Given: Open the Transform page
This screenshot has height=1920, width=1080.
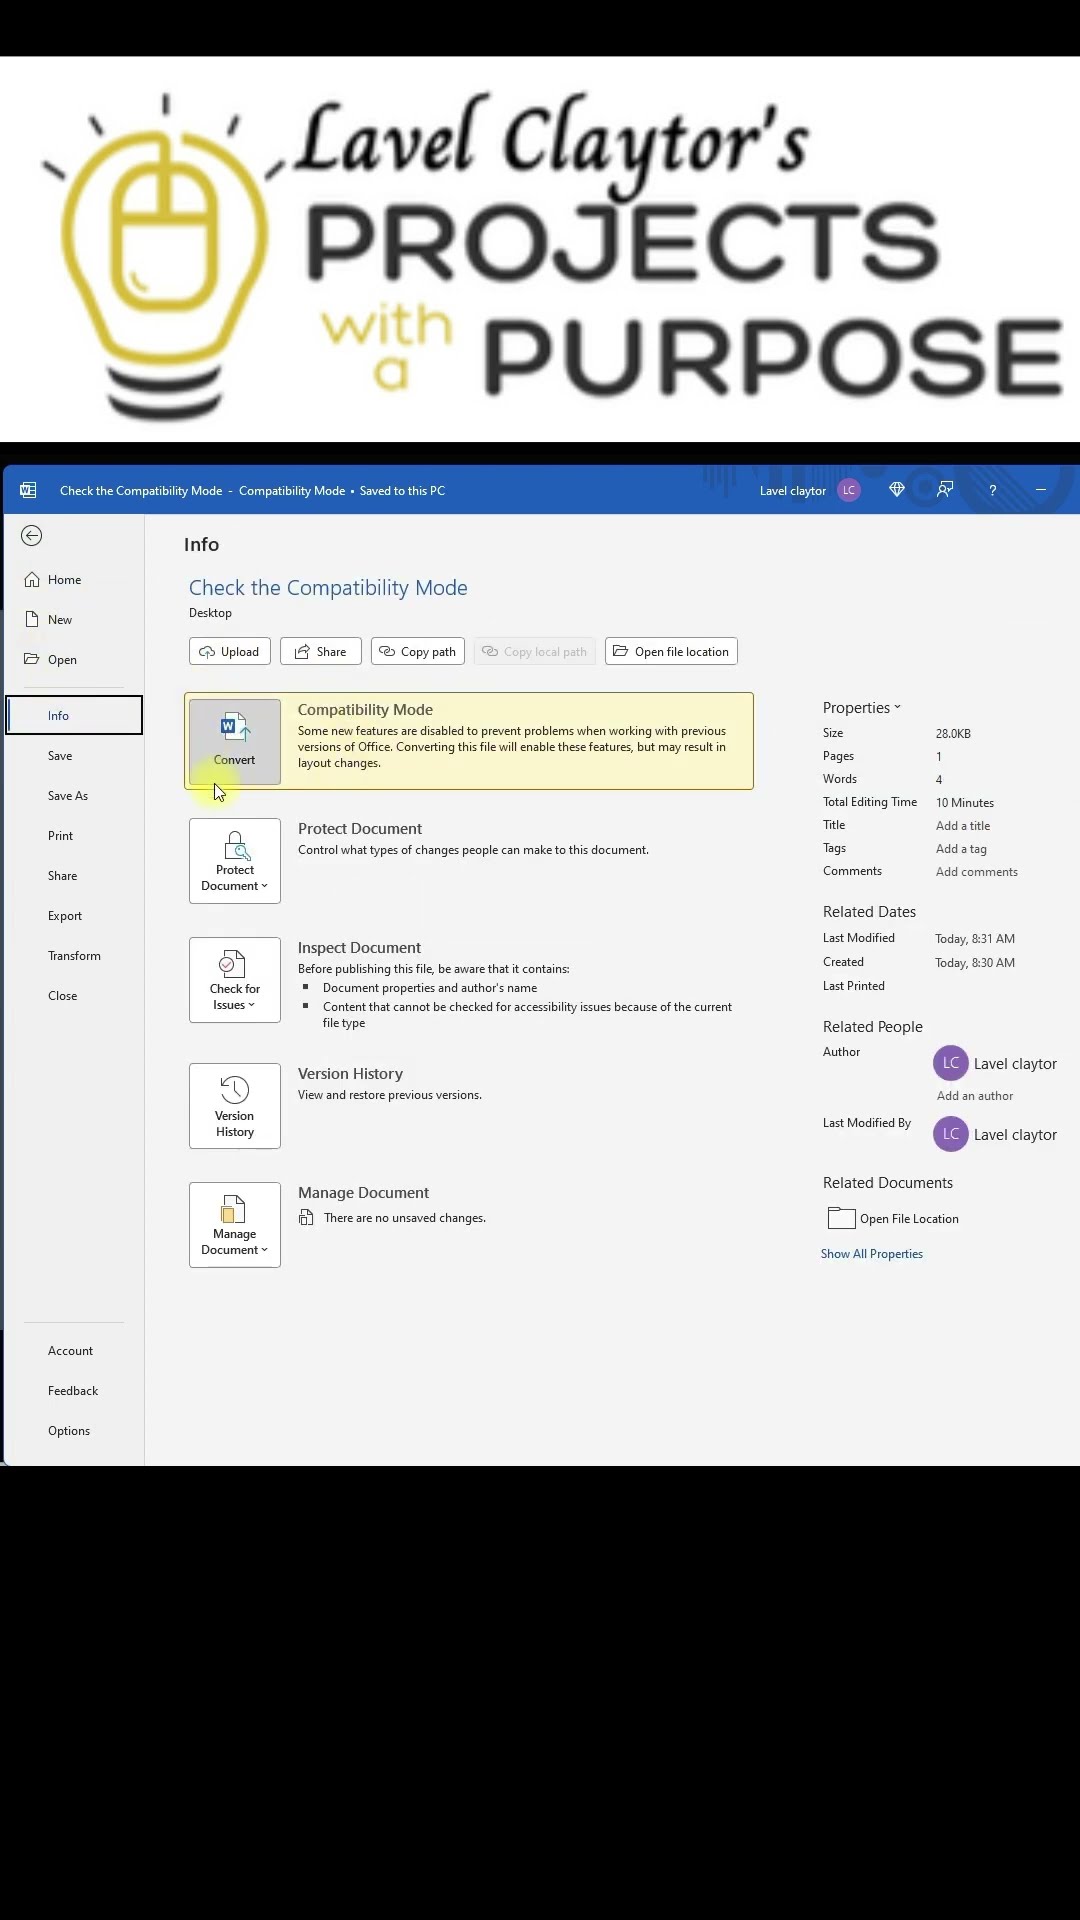Looking at the screenshot, I should tap(74, 956).
